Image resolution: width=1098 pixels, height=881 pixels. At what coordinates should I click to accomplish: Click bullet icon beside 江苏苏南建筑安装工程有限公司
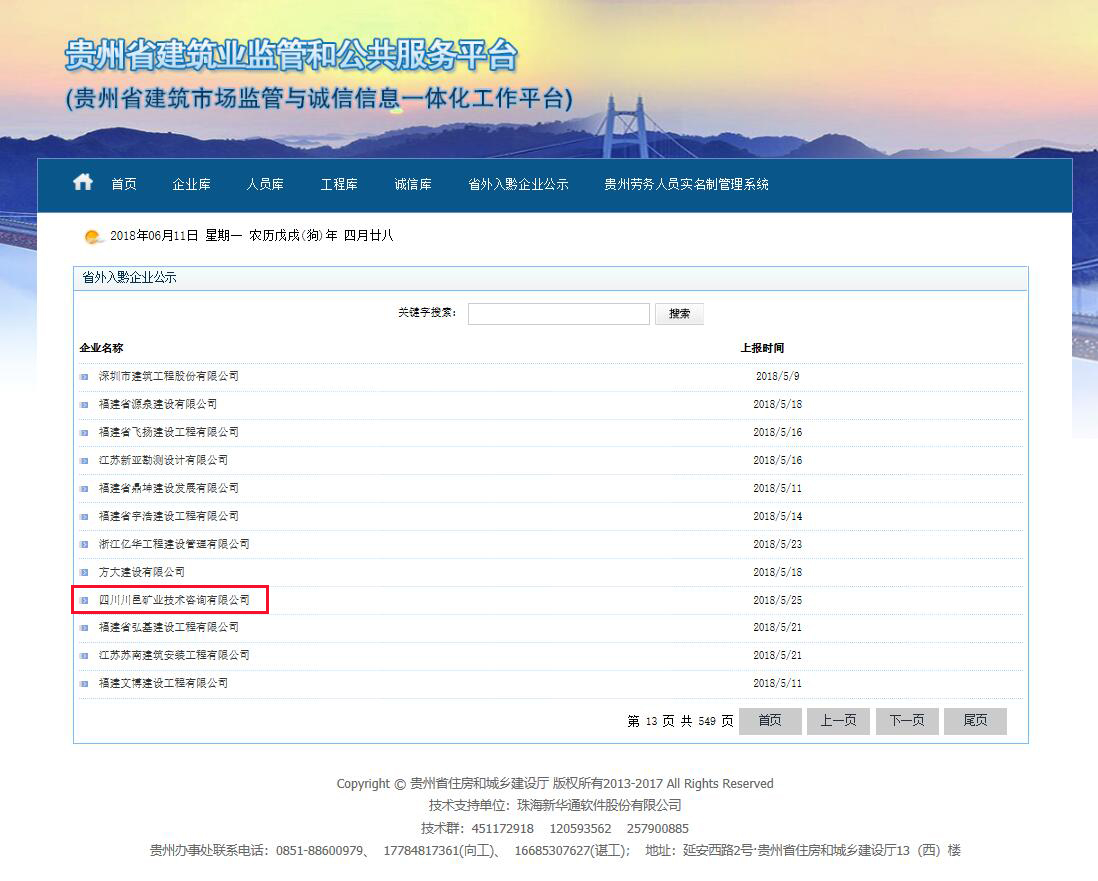click(x=84, y=656)
